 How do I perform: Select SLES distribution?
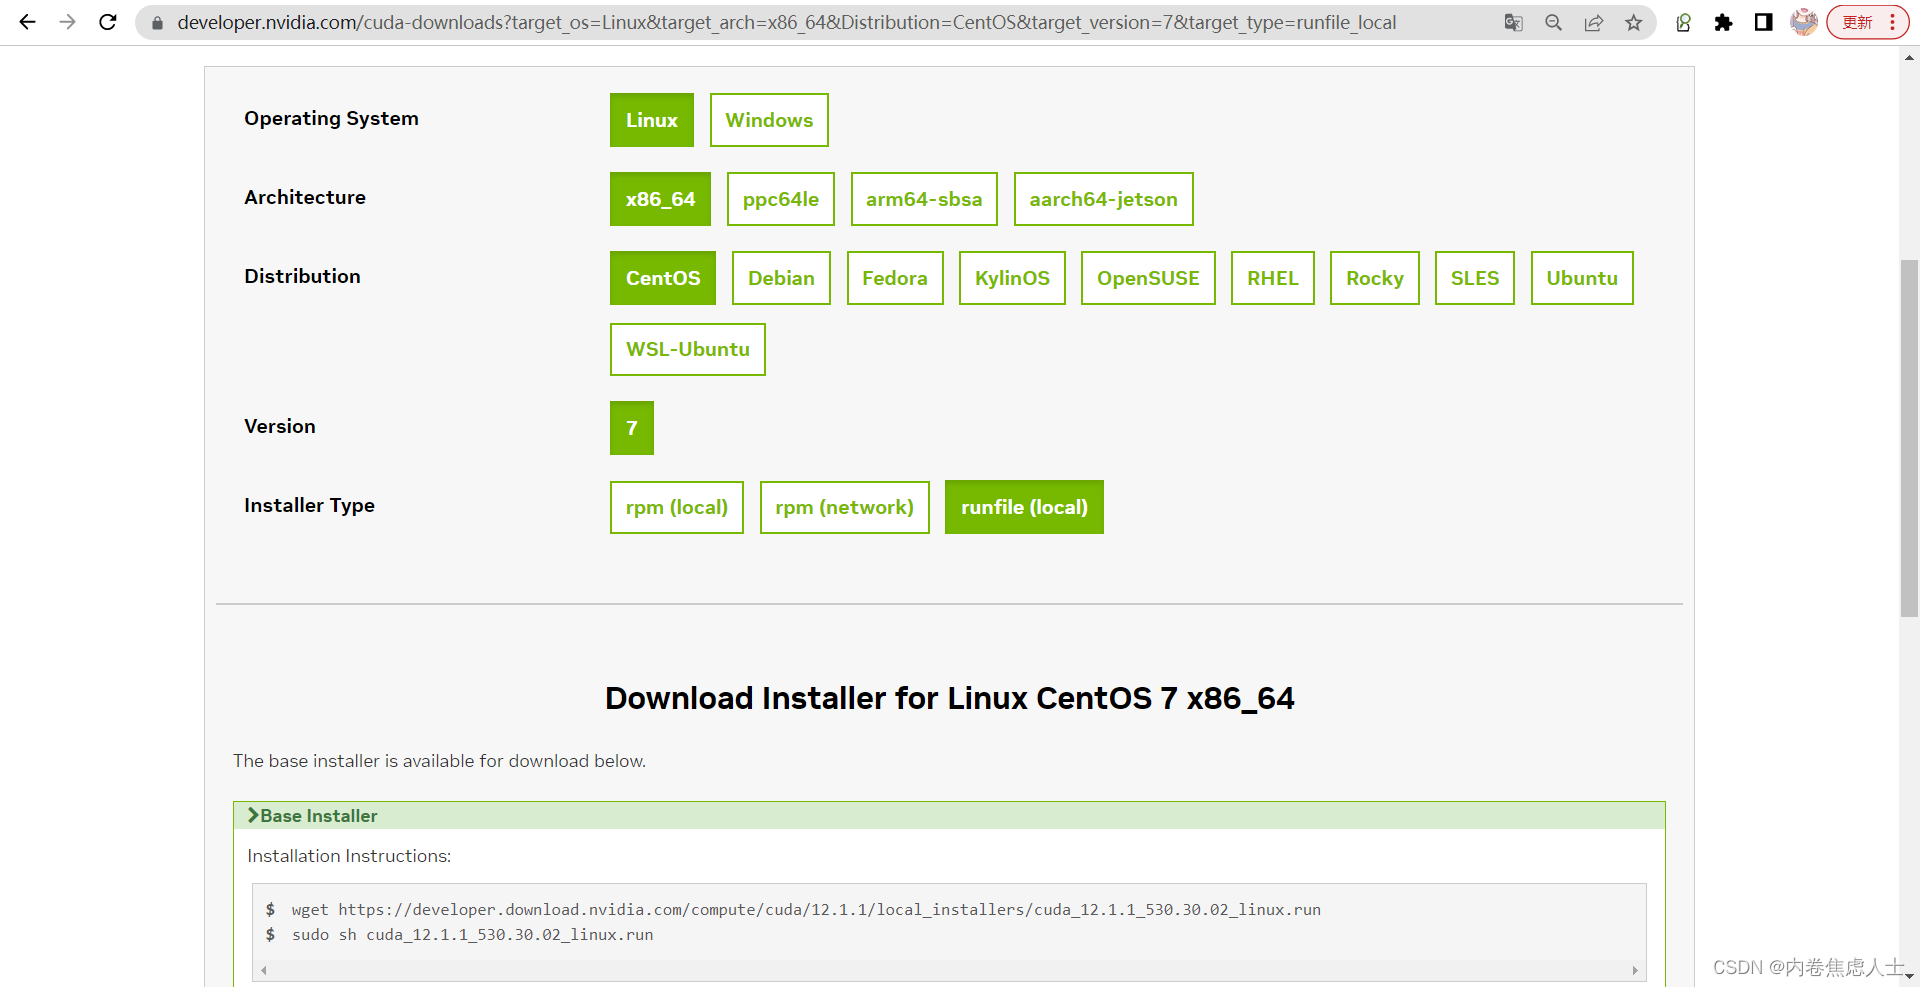[x=1475, y=278]
